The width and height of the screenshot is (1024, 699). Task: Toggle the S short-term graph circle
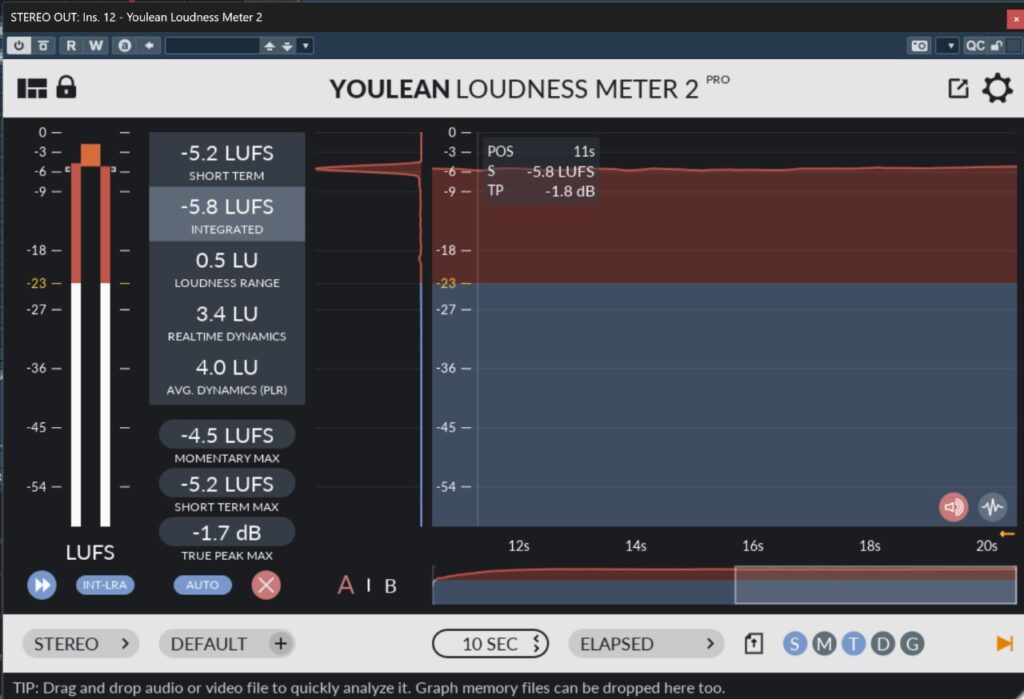tap(795, 644)
